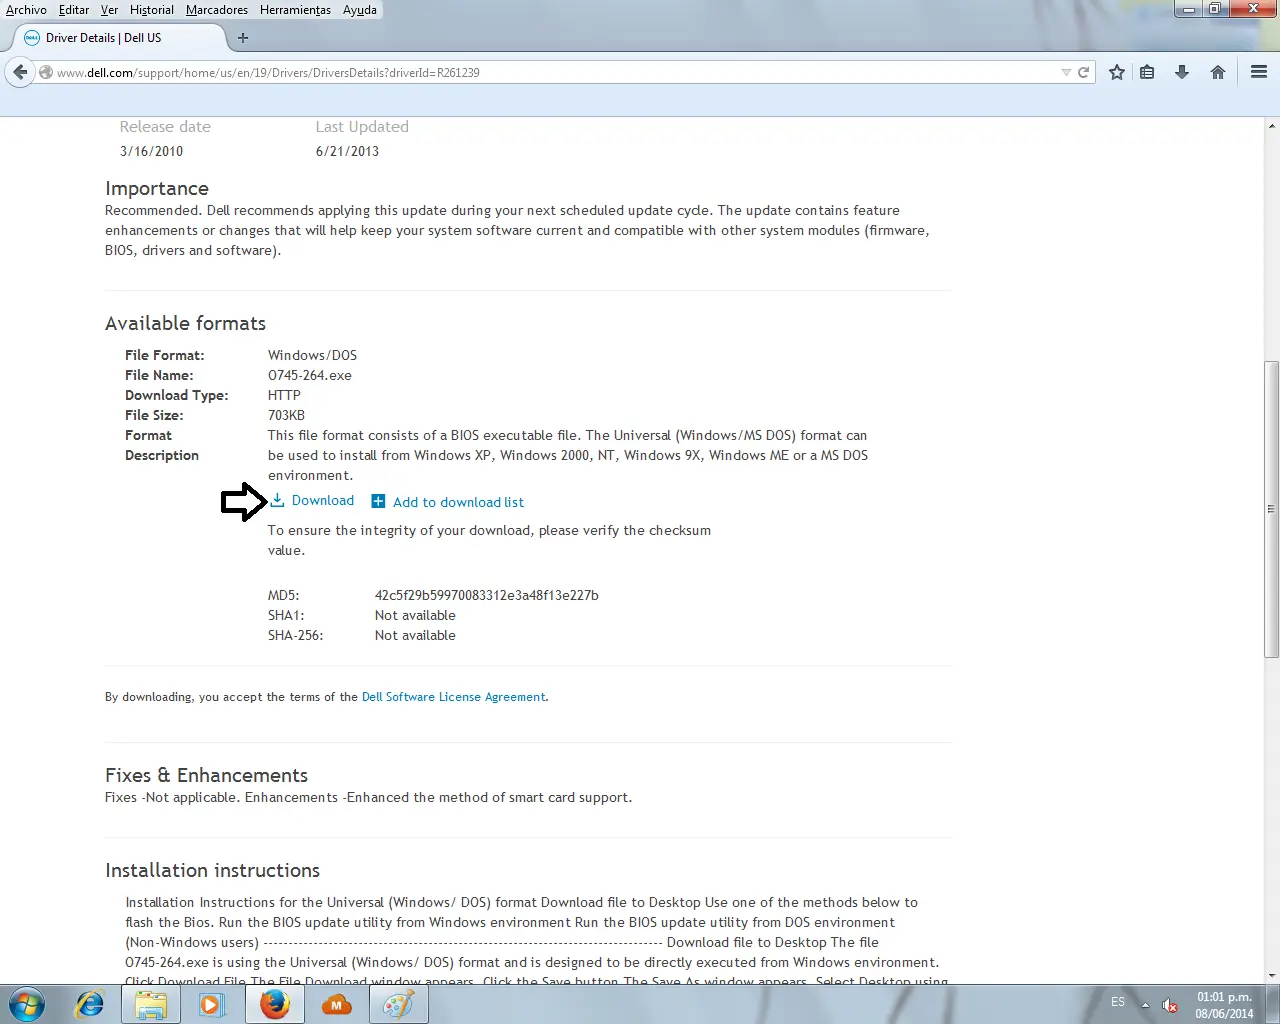Click the MD5 checksum value 42c5f29b…

pos(487,595)
